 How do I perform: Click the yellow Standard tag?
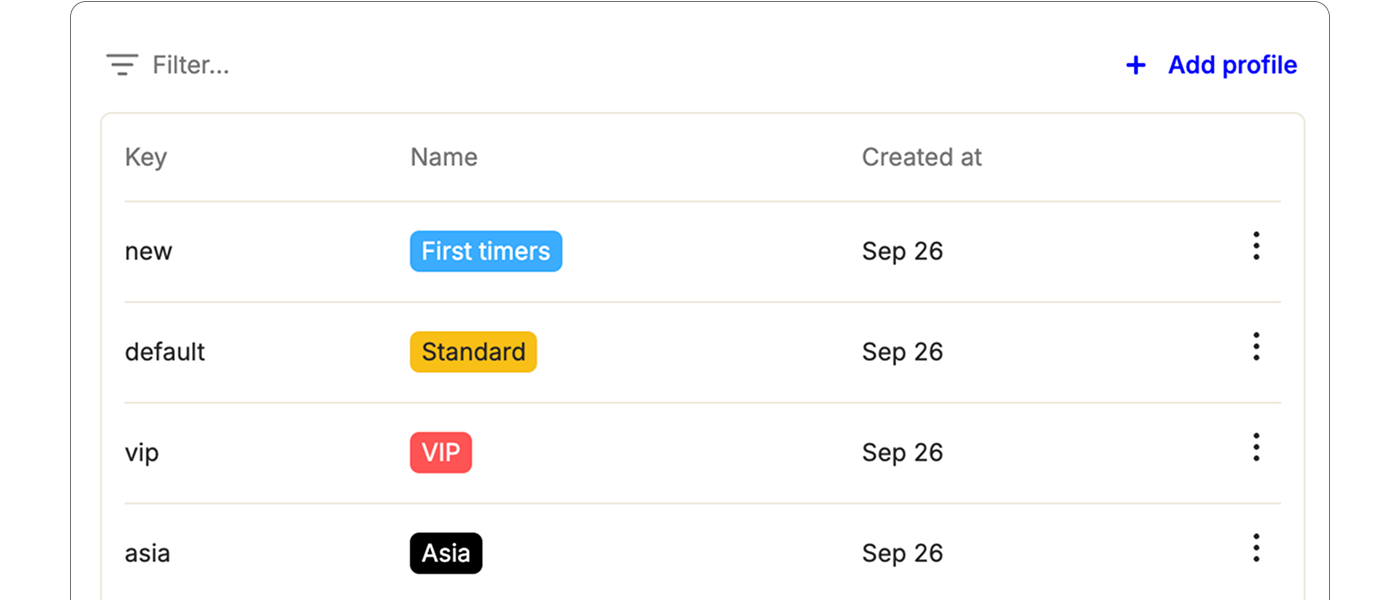pyautogui.click(x=473, y=352)
